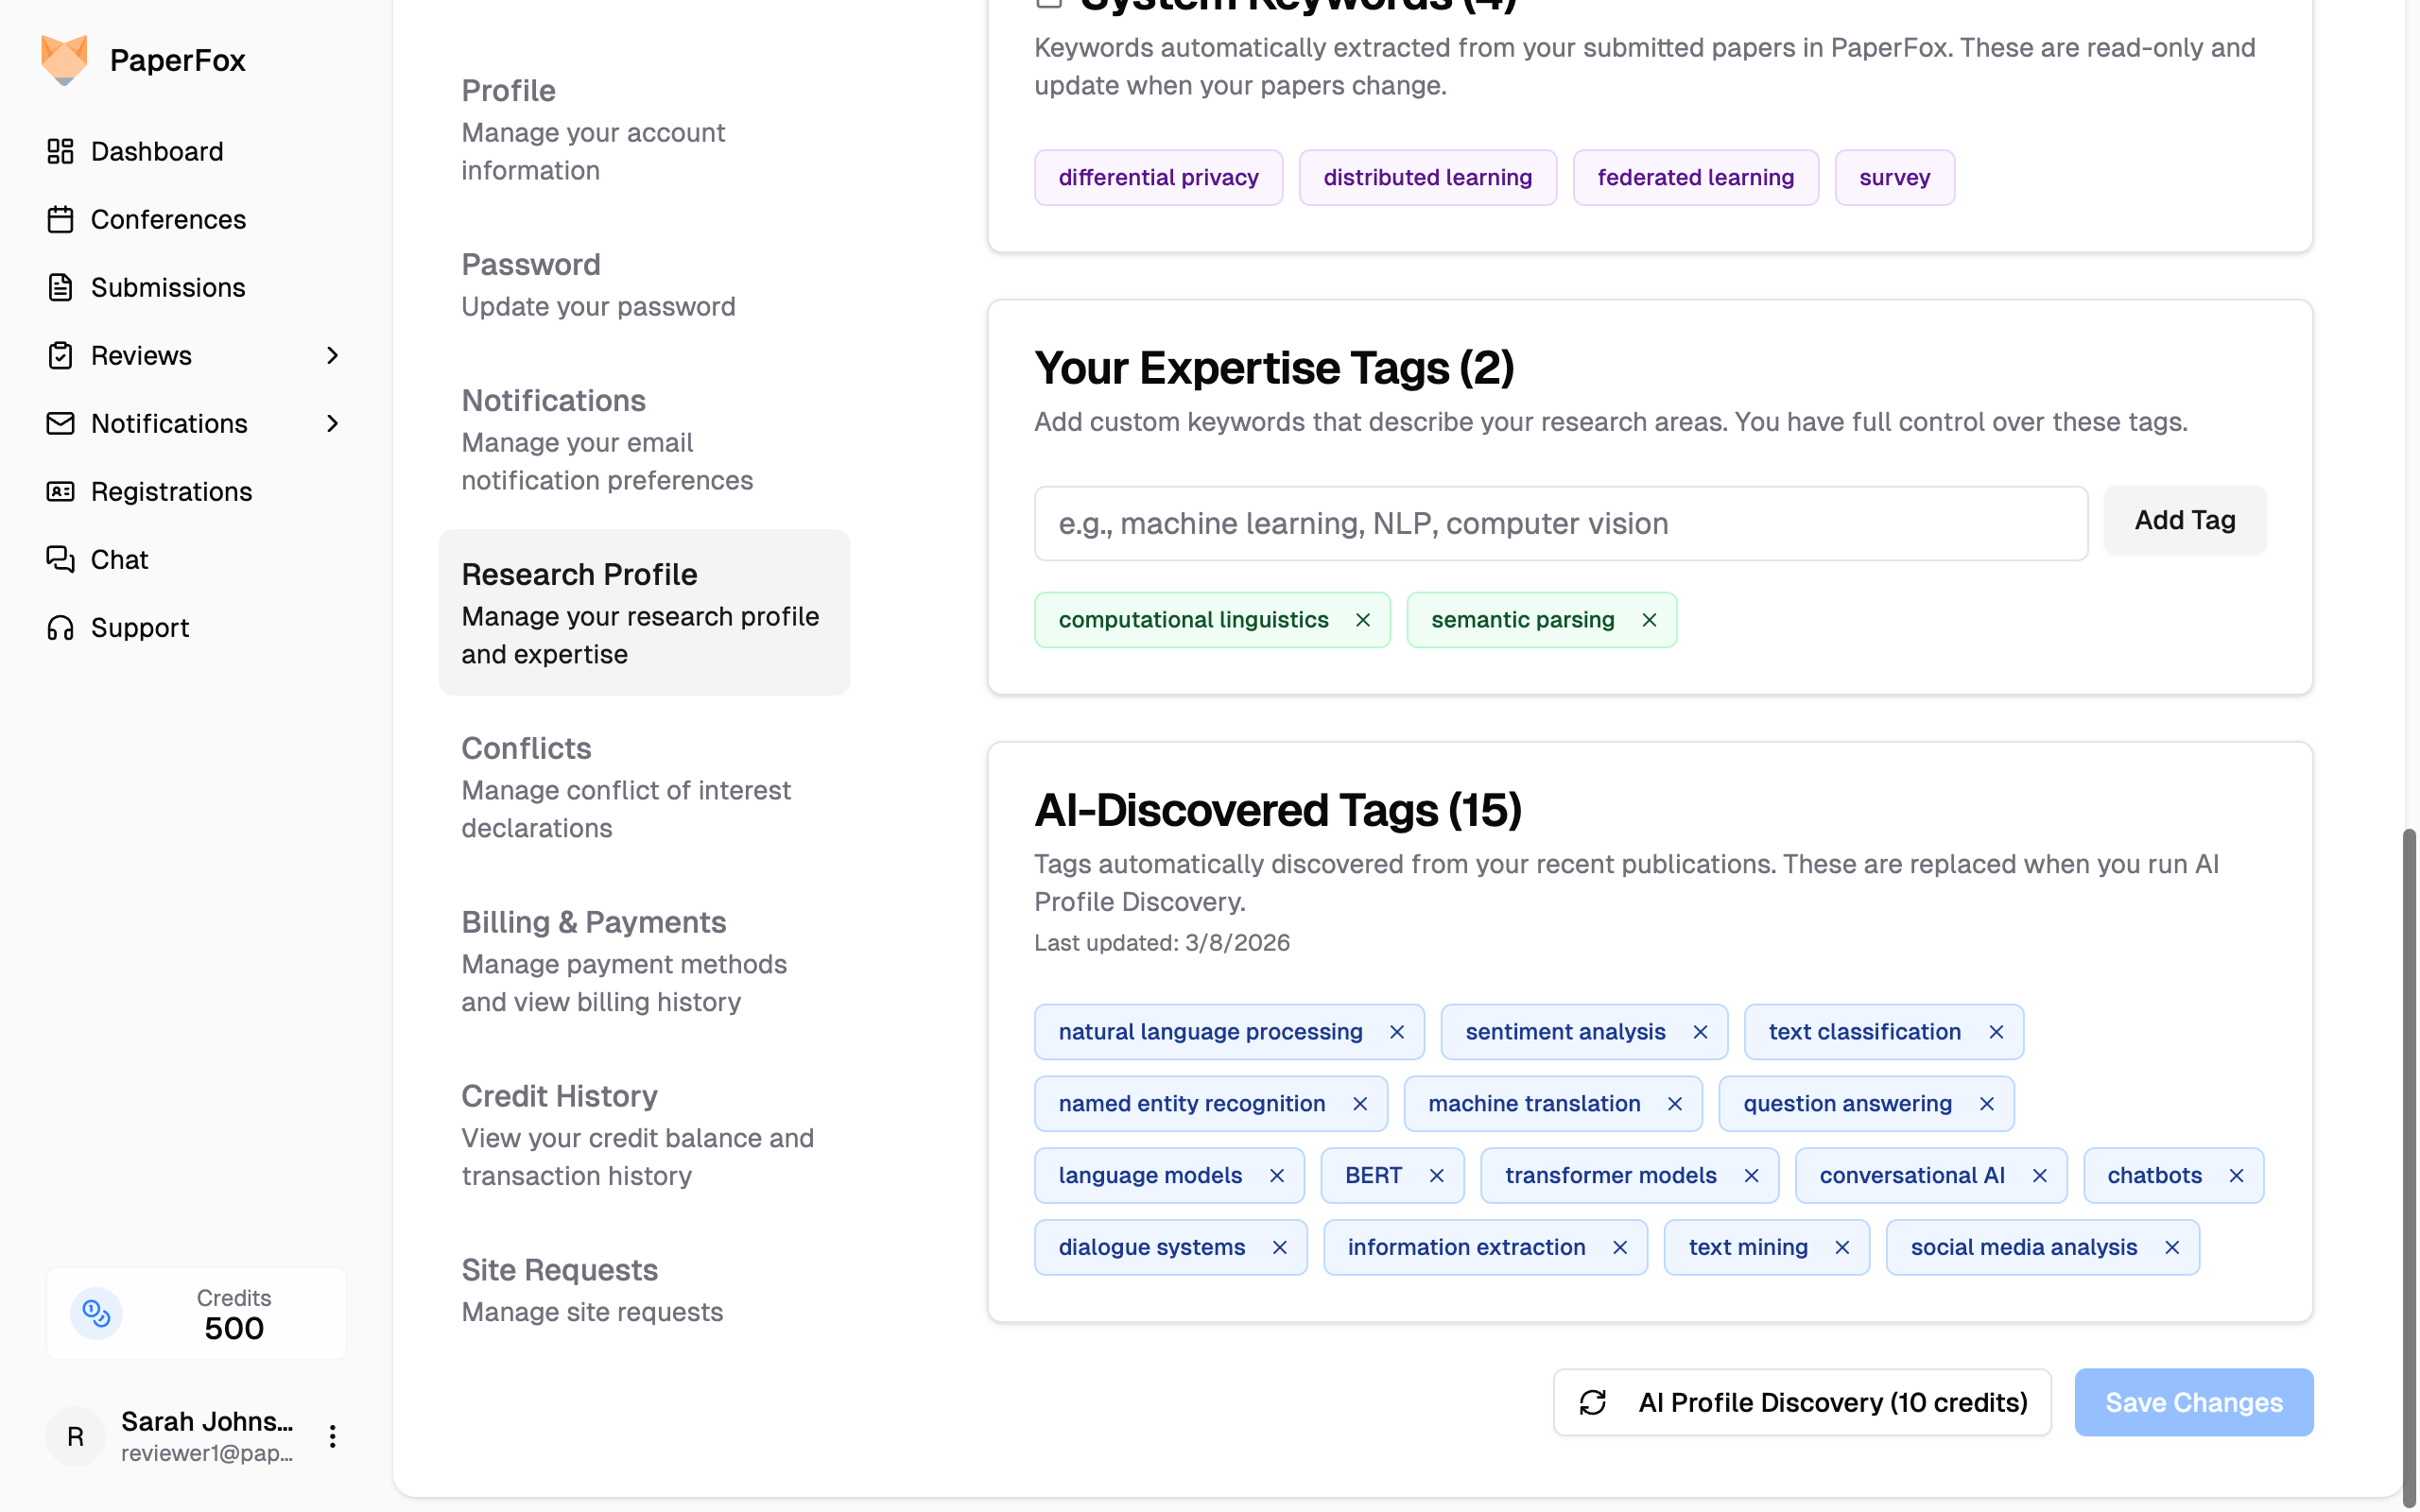Open Chat using the speech-bubble icon
This screenshot has width=2420, height=1512.
coord(60,559)
